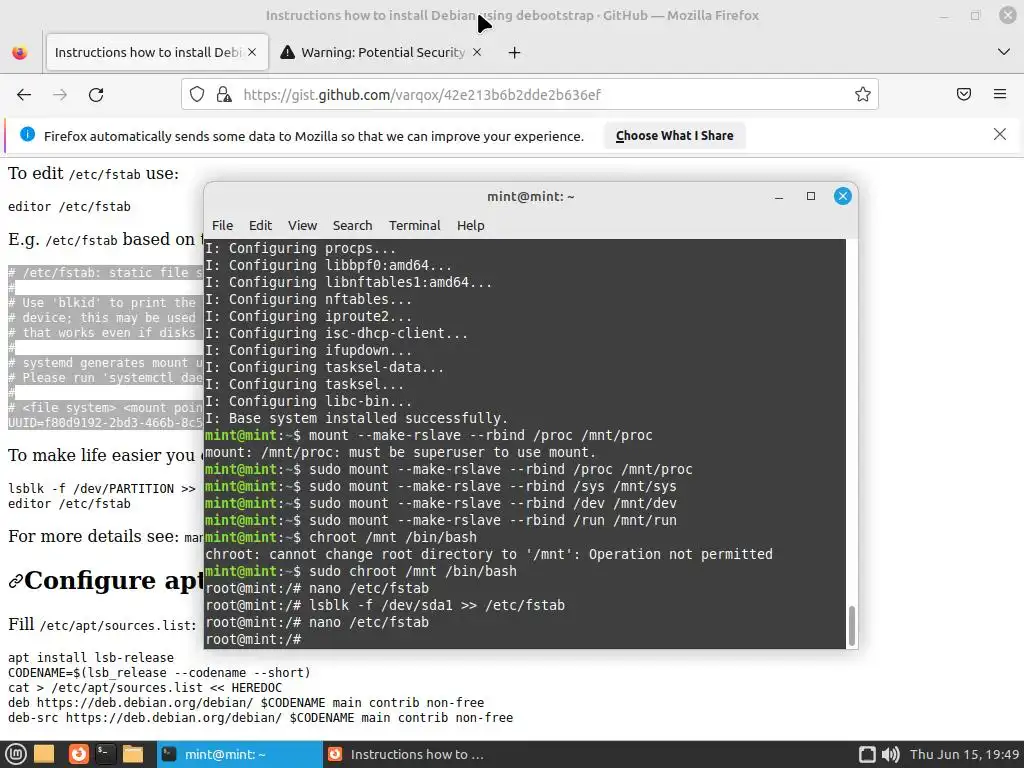Go back using Firefox back arrow

pos(24,95)
